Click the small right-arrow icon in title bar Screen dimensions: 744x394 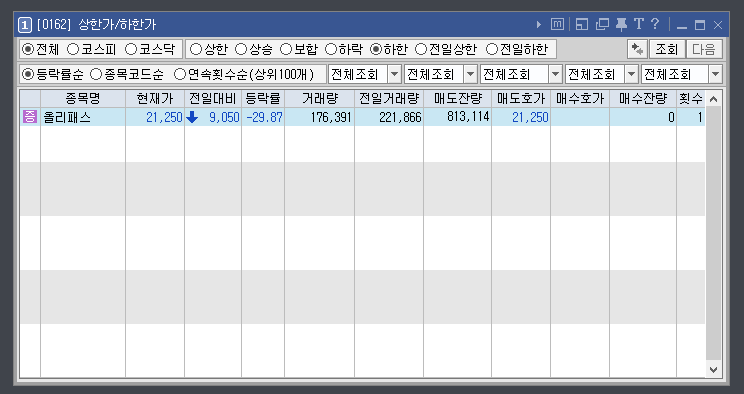point(539,24)
